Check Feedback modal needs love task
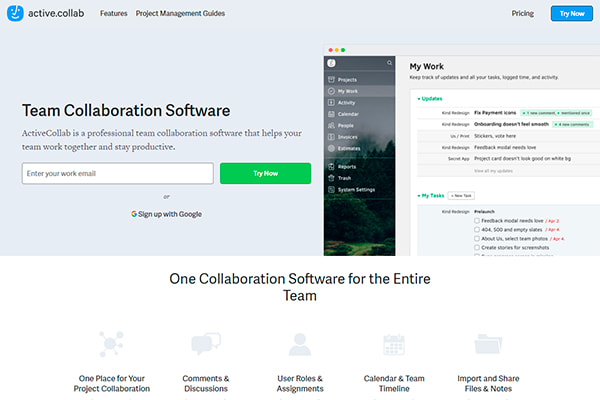Viewport: 600px width, 400px height. click(477, 220)
